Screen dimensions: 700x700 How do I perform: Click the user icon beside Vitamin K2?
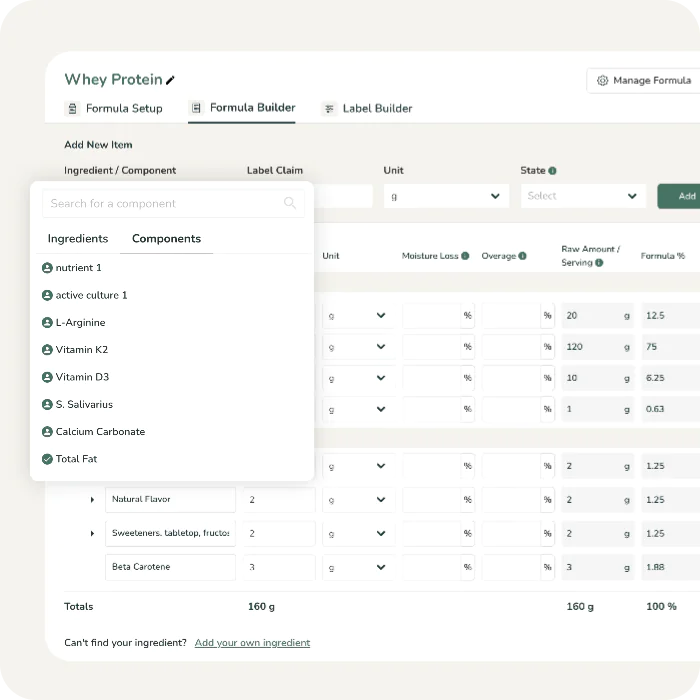tap(47, 350)
